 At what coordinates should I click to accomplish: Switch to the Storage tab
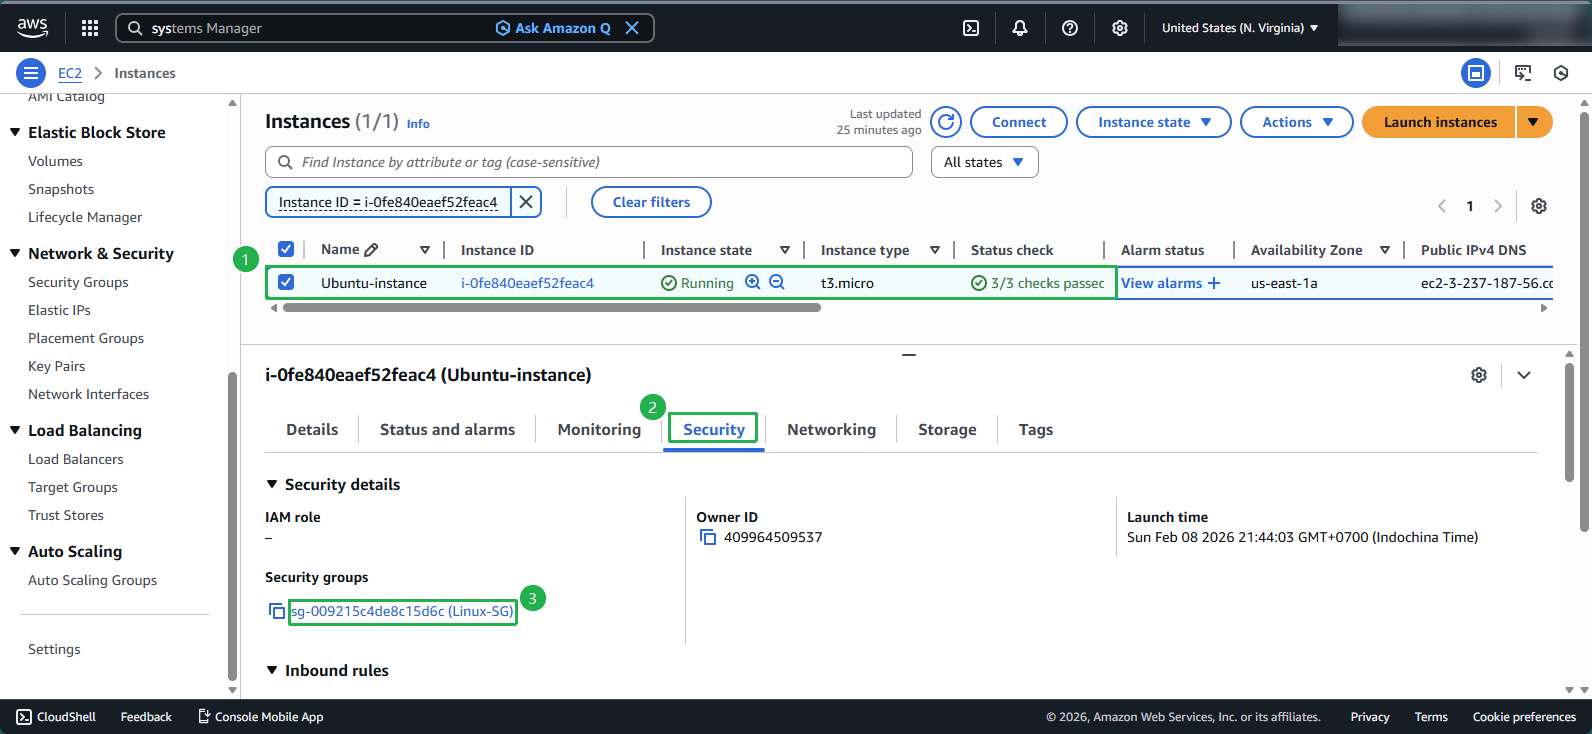tap(947, 429)
